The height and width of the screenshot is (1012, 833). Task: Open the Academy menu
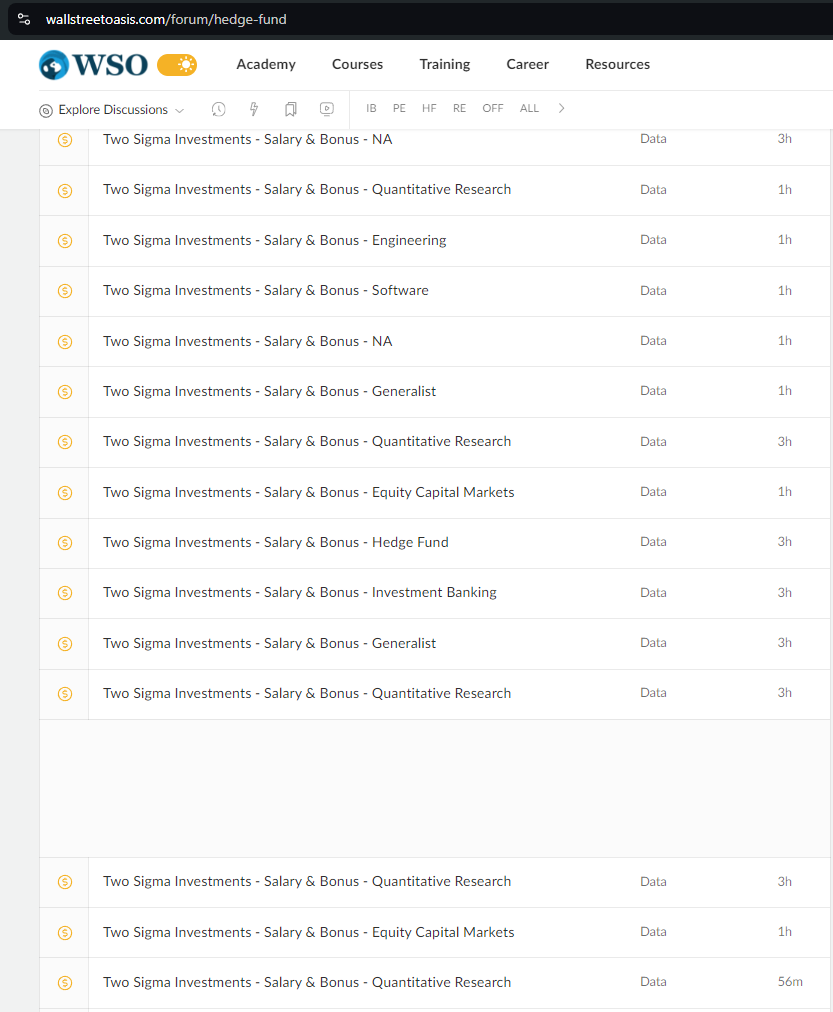coord(266,65)
